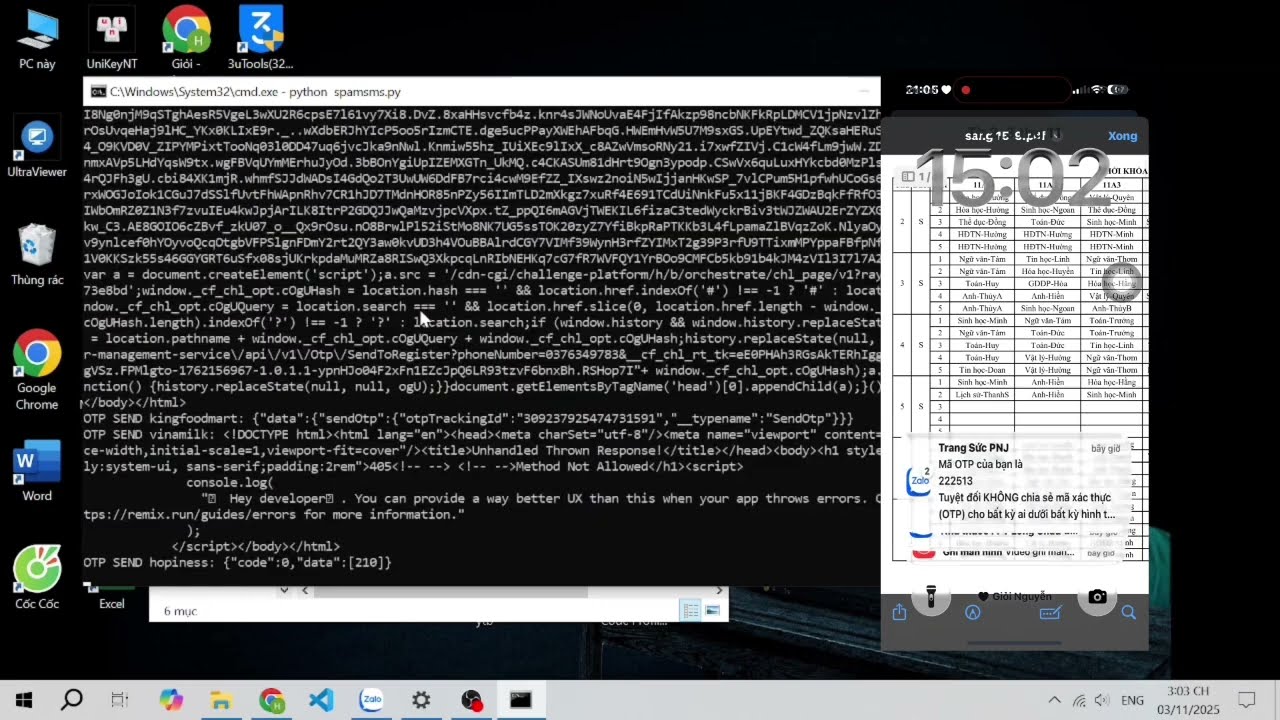The height and width of the screenshot is (720, 1280).
Task: Click the 'OTP SEND vinamilk' output line
Action: (481, 434)
